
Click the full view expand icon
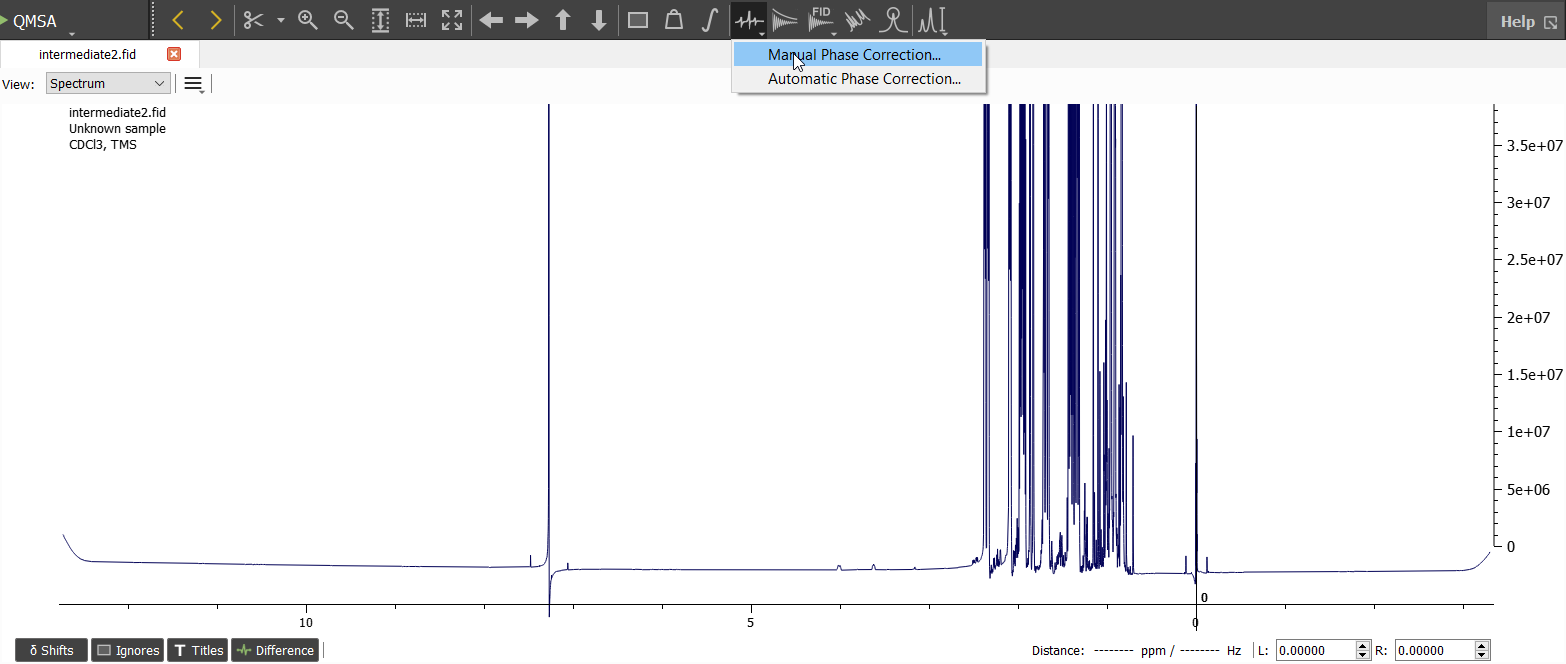452,20
